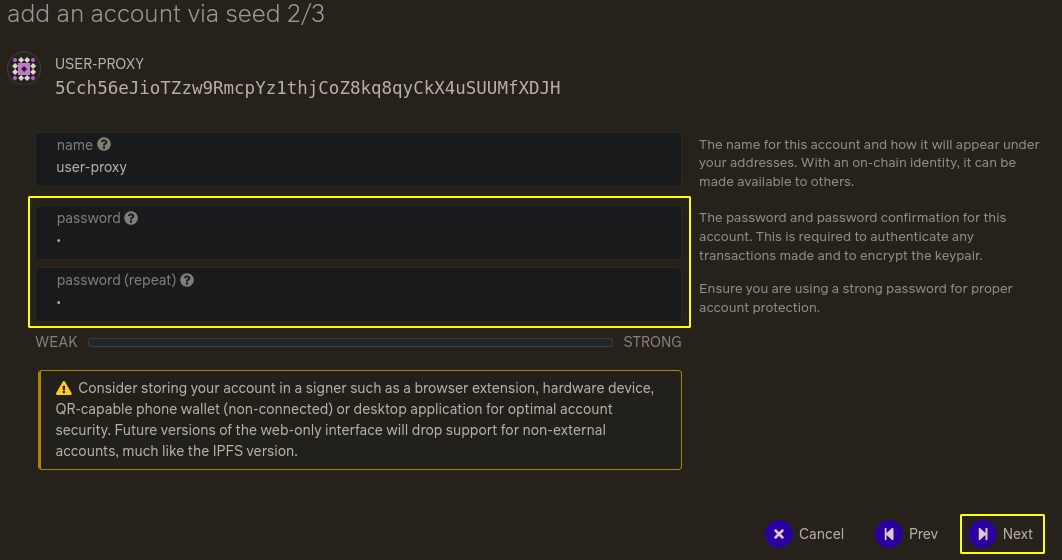Click the X icon on Cancel
This screenshot has width=1062, height=560.
[779, 534]
